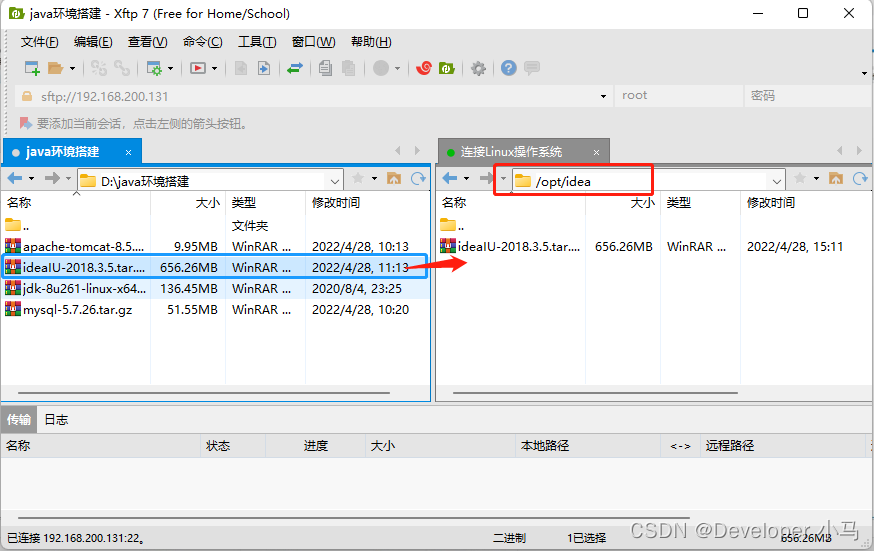Click the Synchronize arrows icon
The height and width of the screenshot is (551, 874).
pos(295,68)
